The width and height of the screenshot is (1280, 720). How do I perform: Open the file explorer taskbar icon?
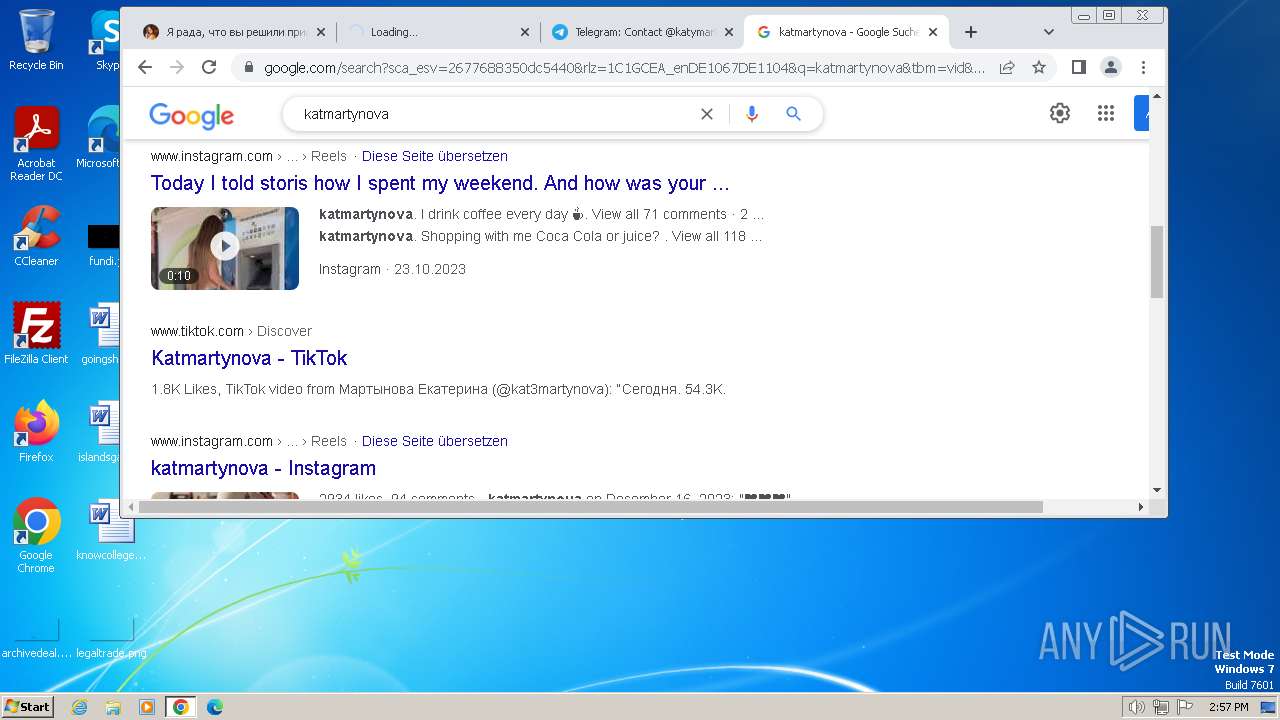click(x=113, y=707)
